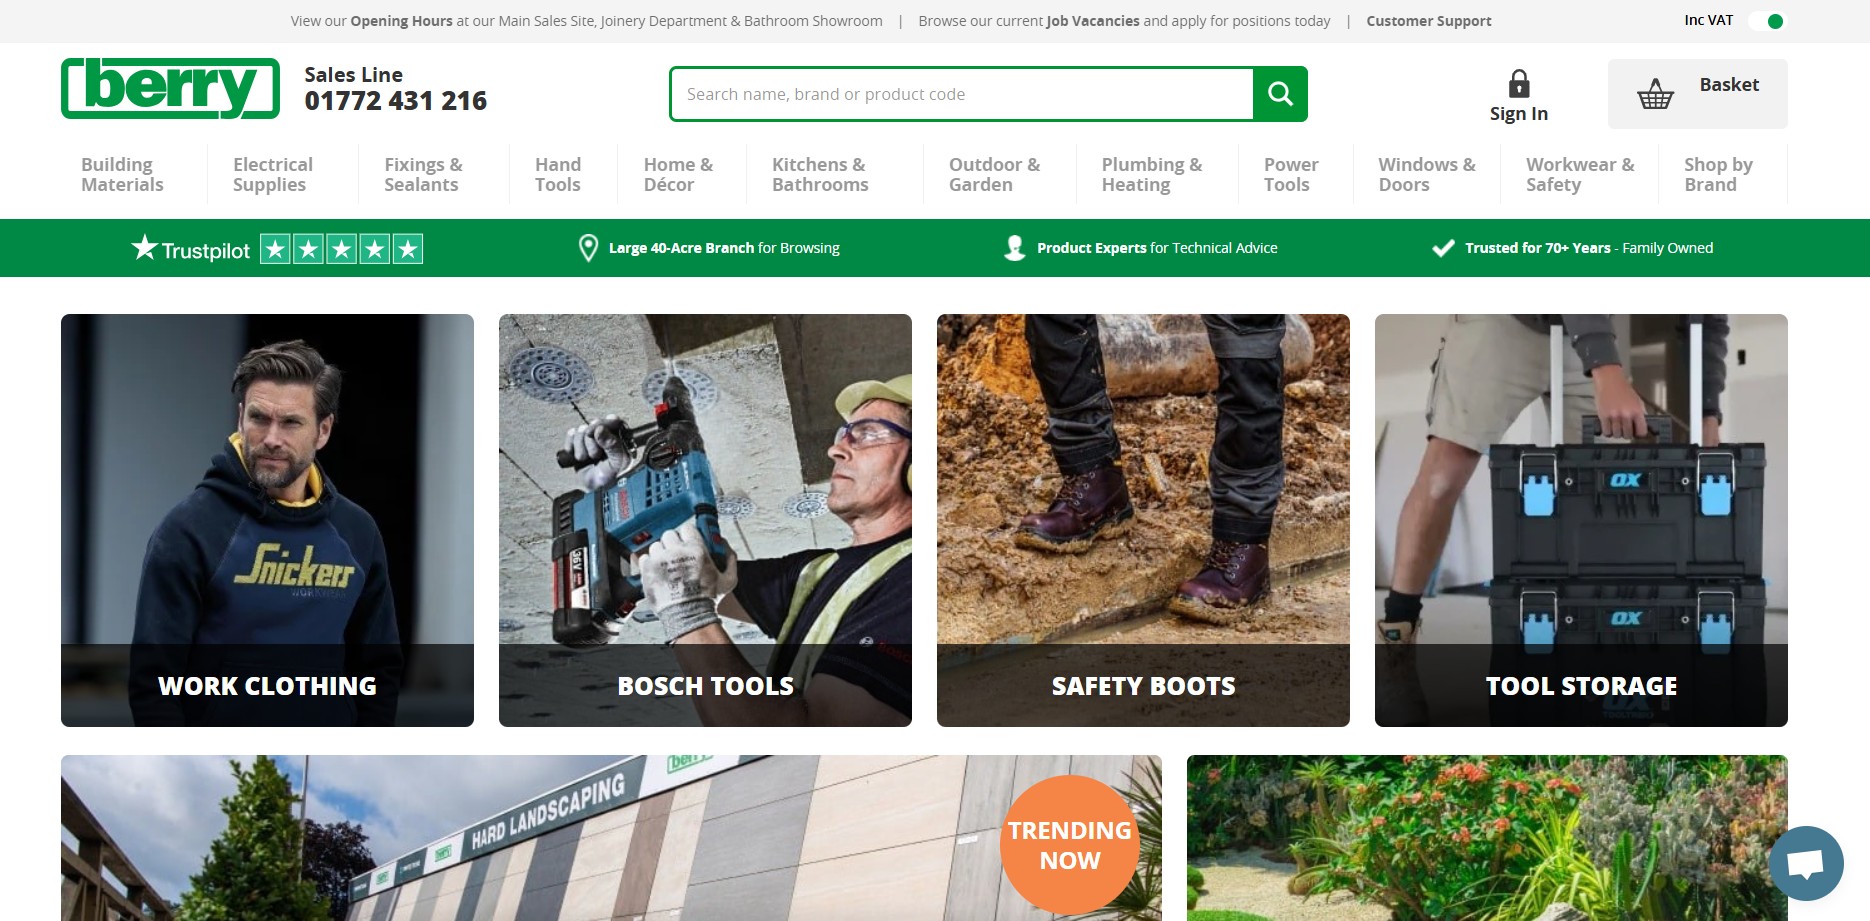Screen dimensions: 1870x921
Task: Open the Tool Storage tile
Action: (x=1580, y=520)
